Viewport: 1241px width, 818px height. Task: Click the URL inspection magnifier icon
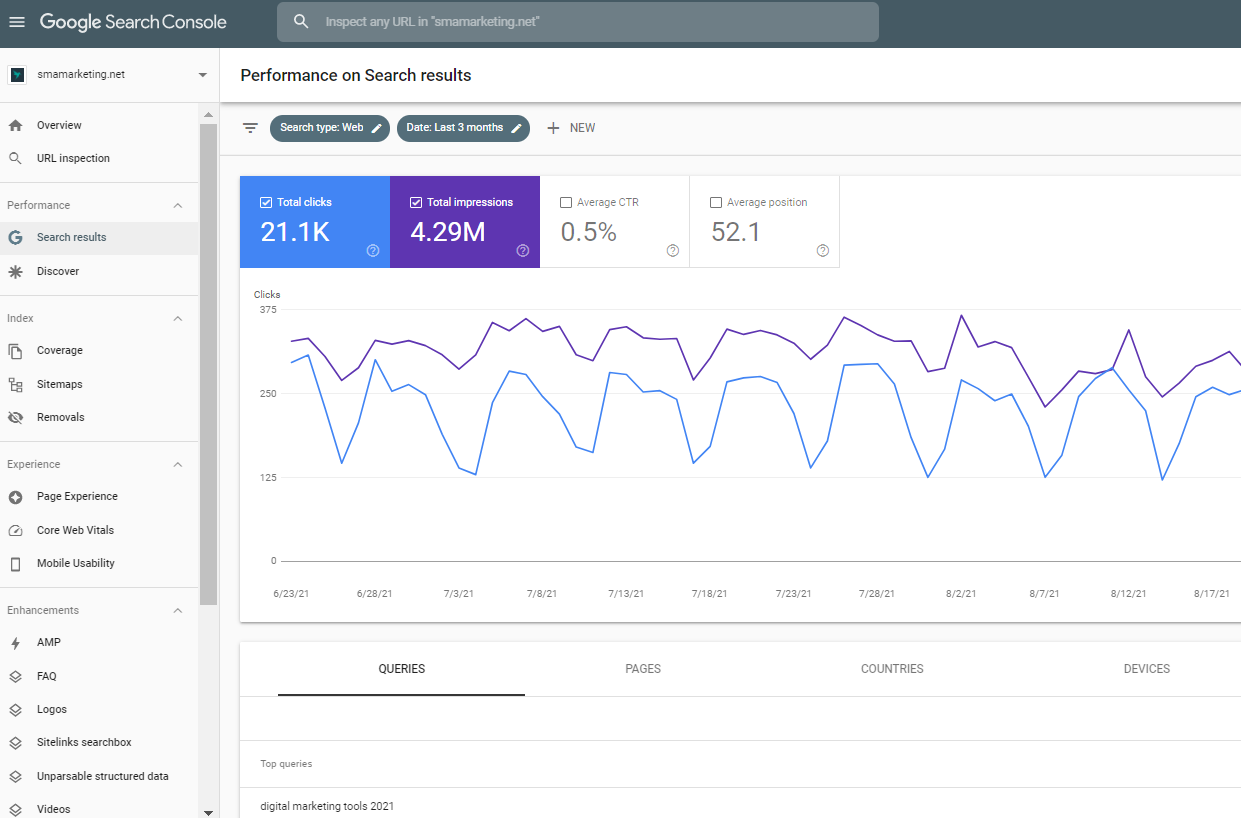15,158
